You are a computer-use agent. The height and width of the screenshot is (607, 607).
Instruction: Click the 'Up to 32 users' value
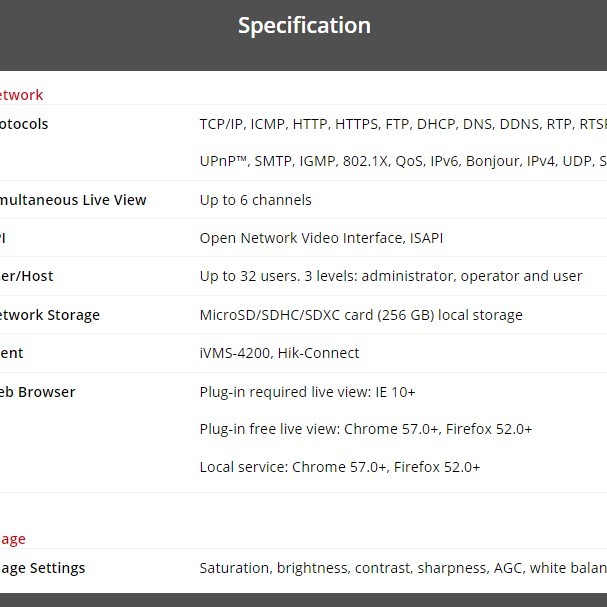[x=391, y=276]
